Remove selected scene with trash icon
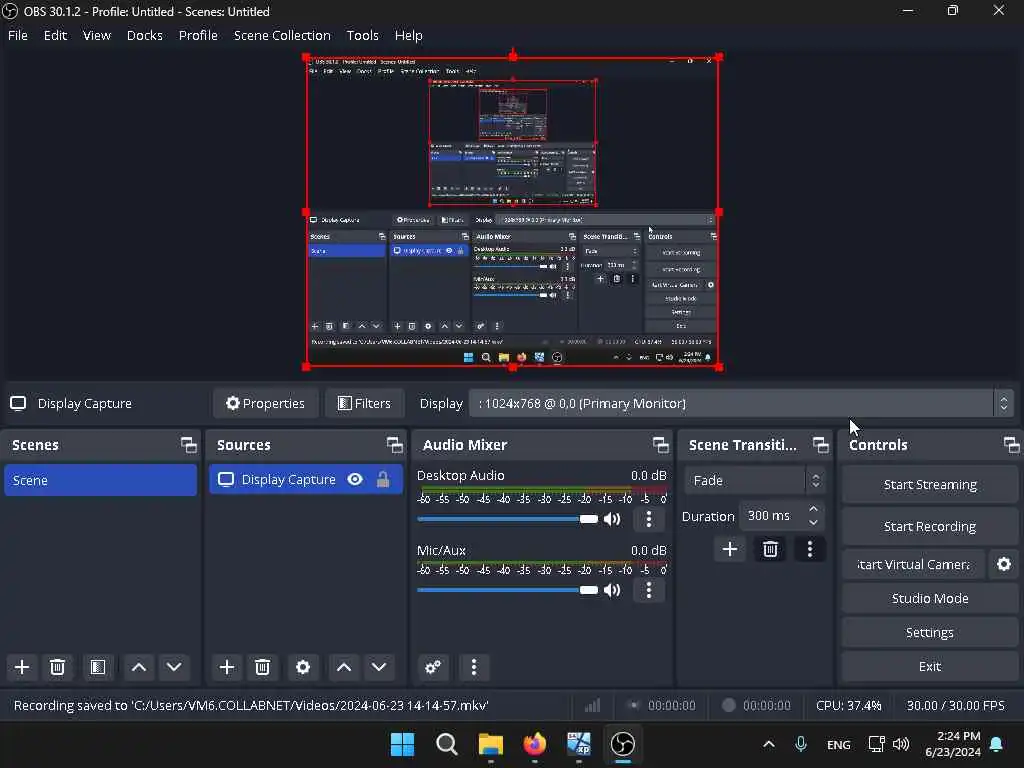 57,667
